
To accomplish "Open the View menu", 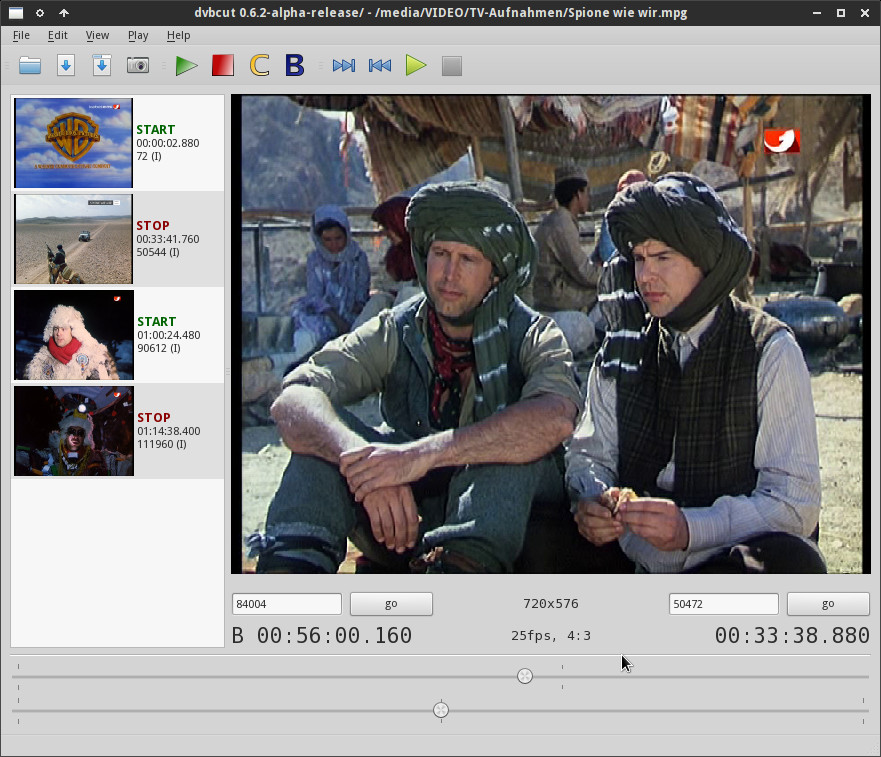I will (x=97, y=35).
